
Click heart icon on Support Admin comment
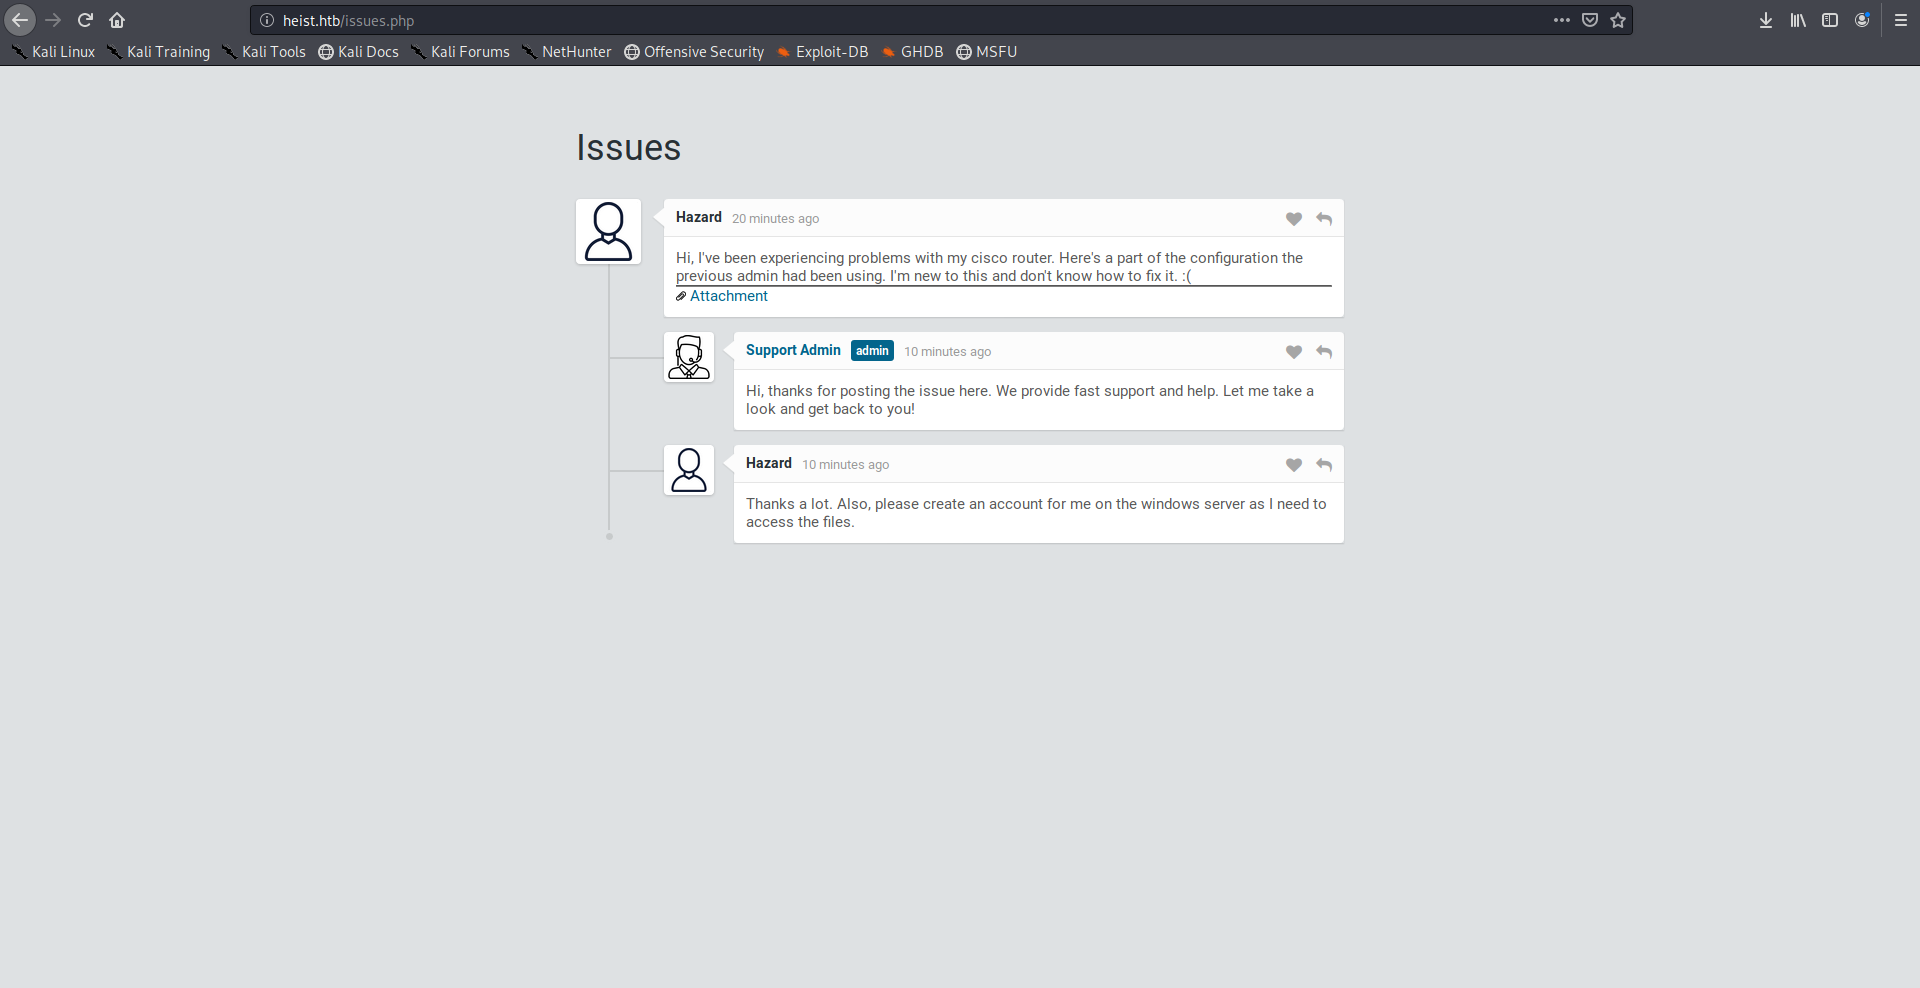[1293, 352]
